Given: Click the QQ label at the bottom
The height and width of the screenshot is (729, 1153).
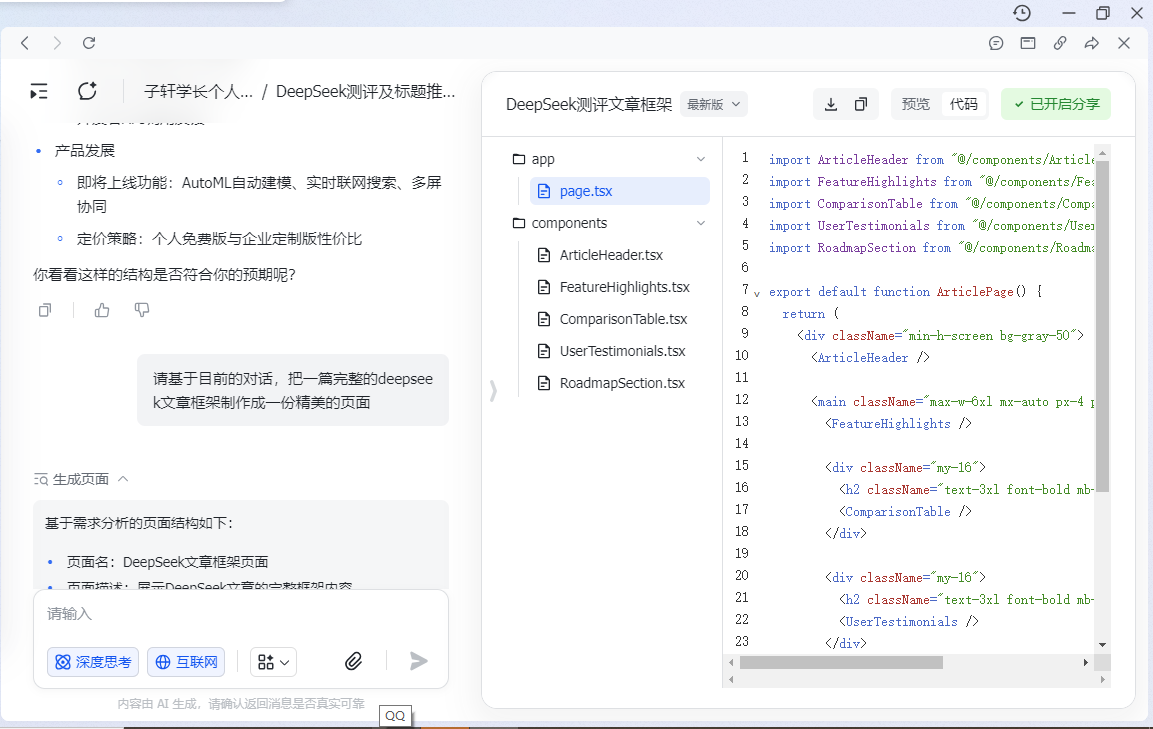Looking at the screenshot, I should tap(396, 716).
